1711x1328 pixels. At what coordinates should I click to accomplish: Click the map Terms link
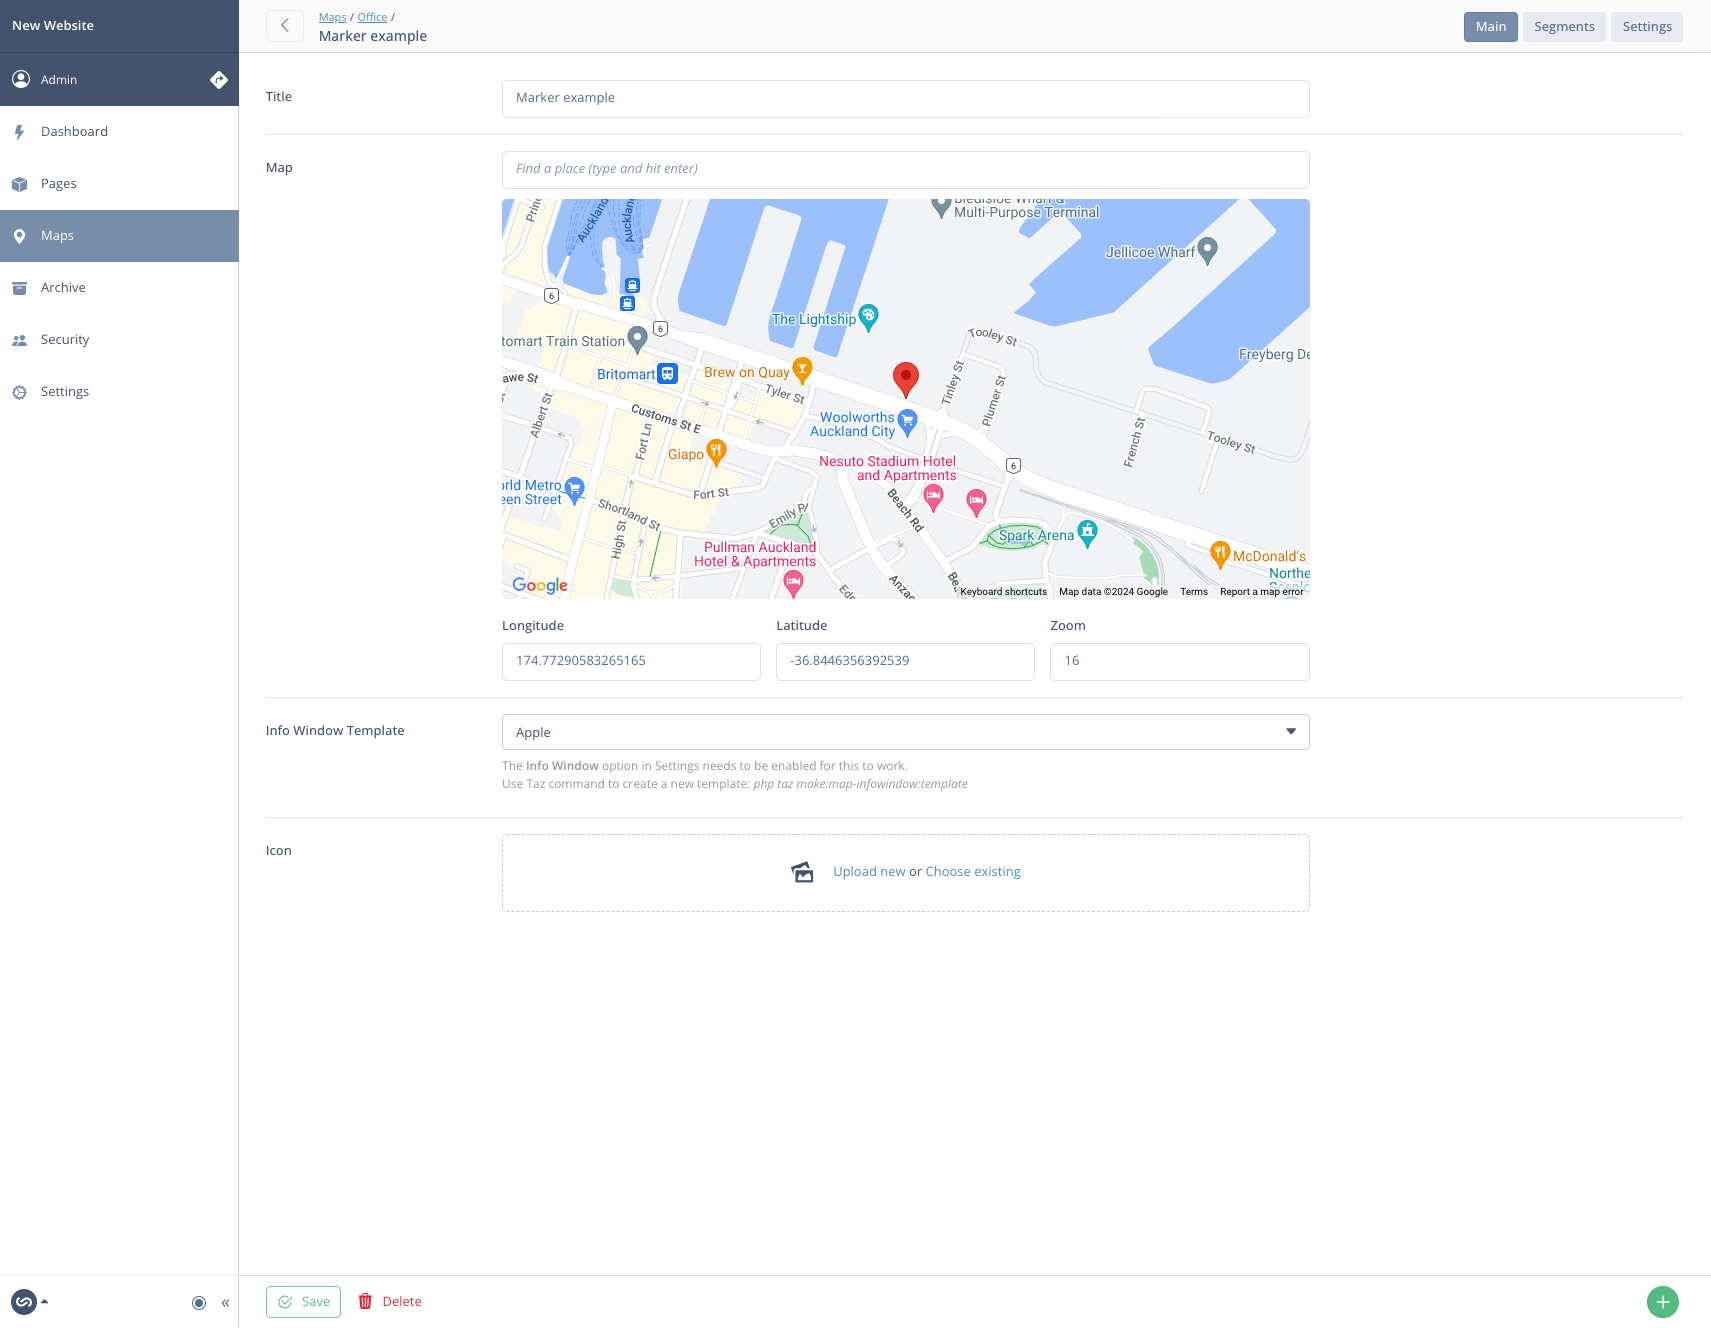tap(1194, 592)
